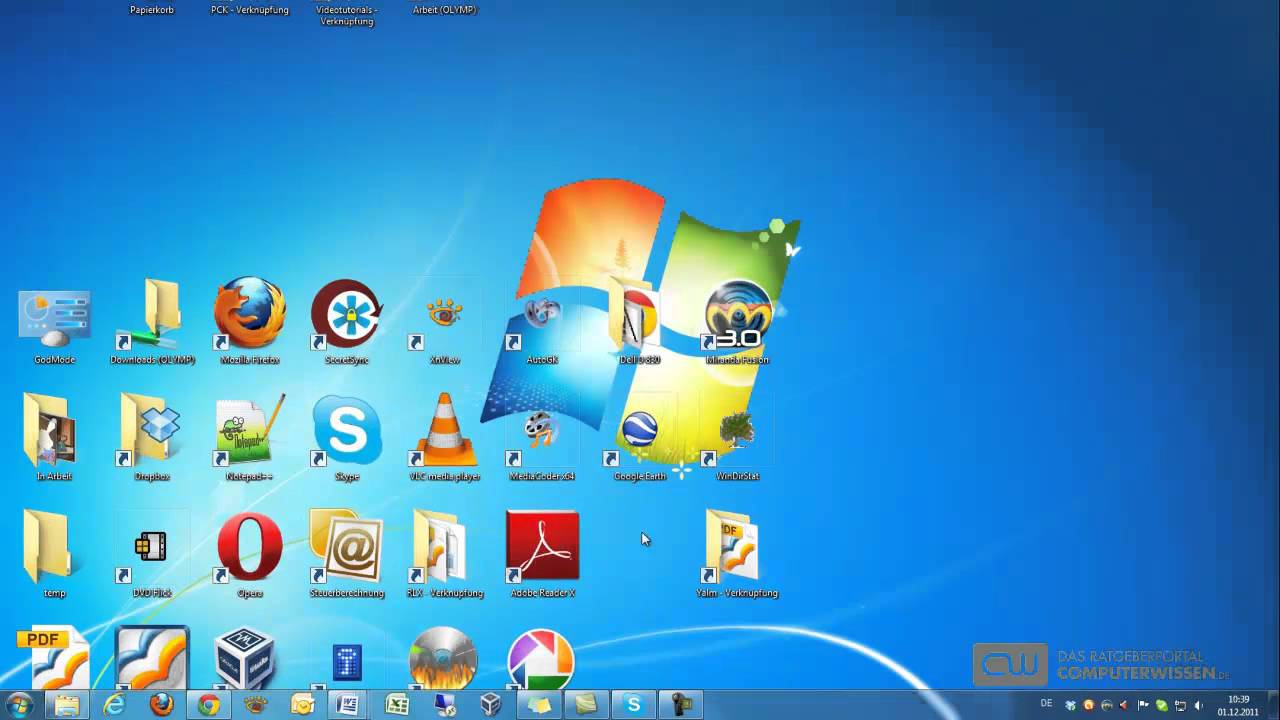Open the Dropbox tray icon
Viewport: 1280px width, 720px height.
(x=1071, y=705)
